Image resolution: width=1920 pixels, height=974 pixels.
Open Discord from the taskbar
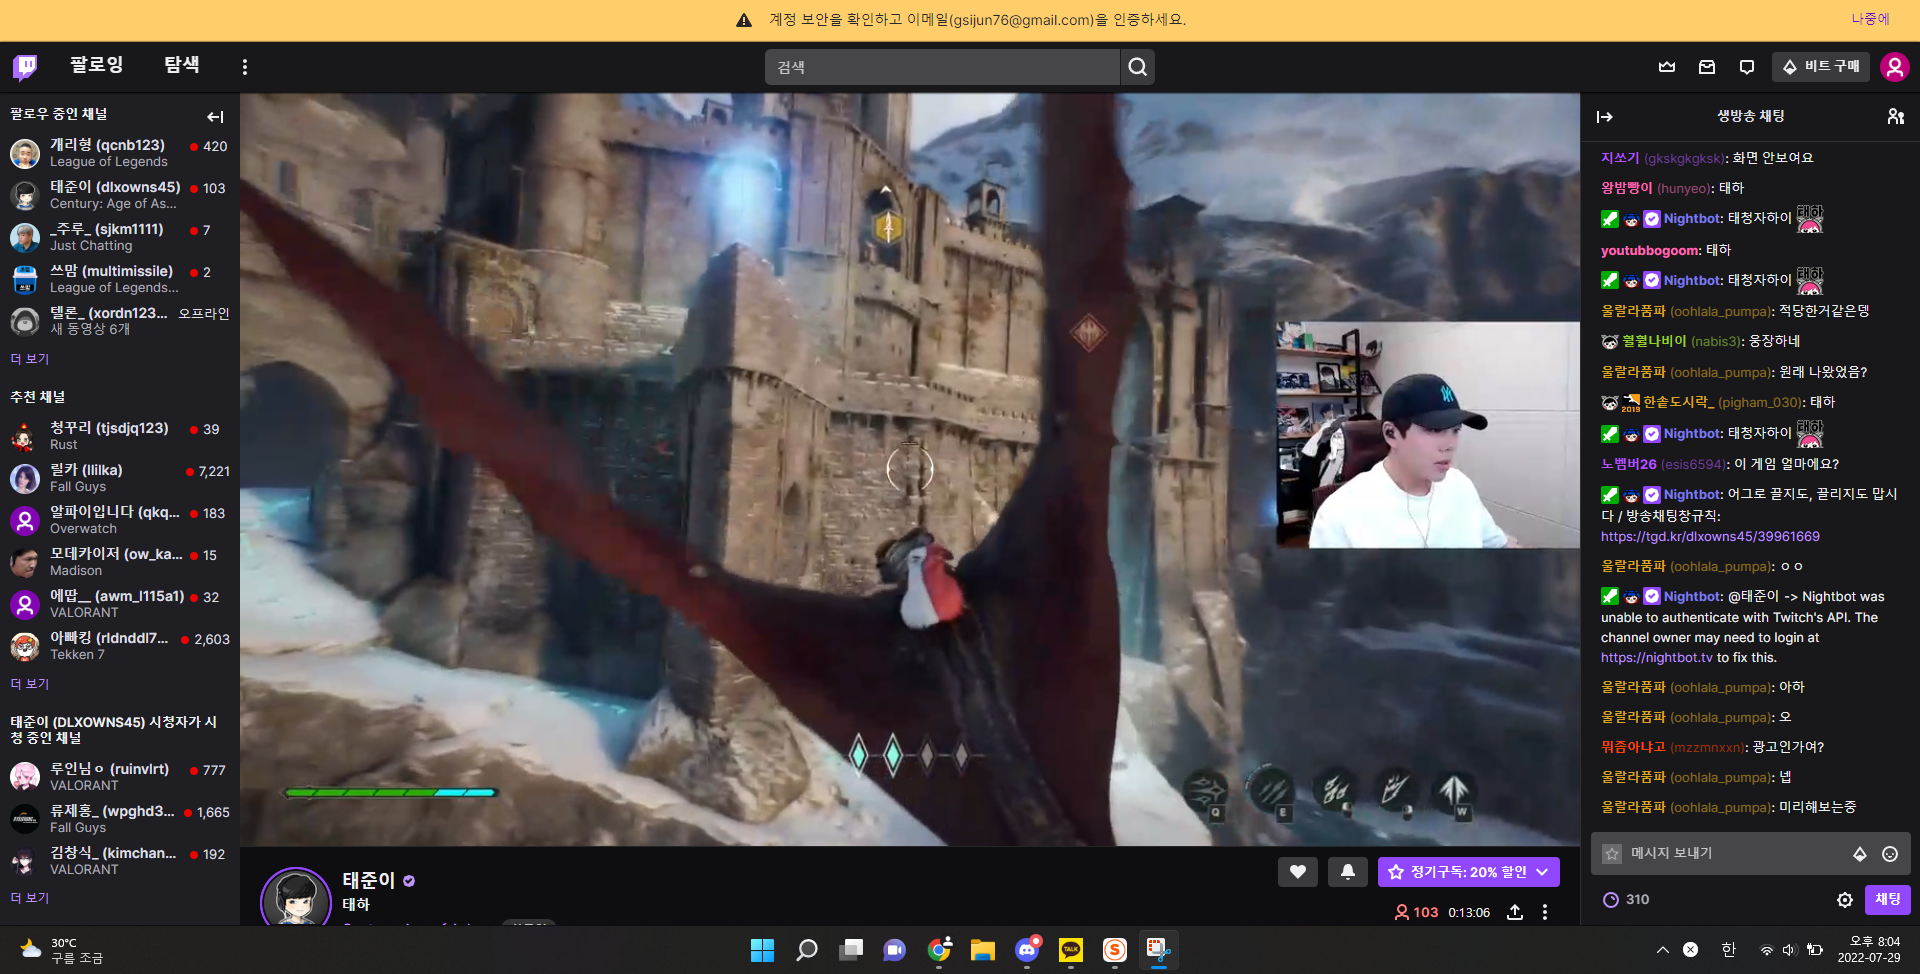pyautogui.click(x=1027, y=950)
